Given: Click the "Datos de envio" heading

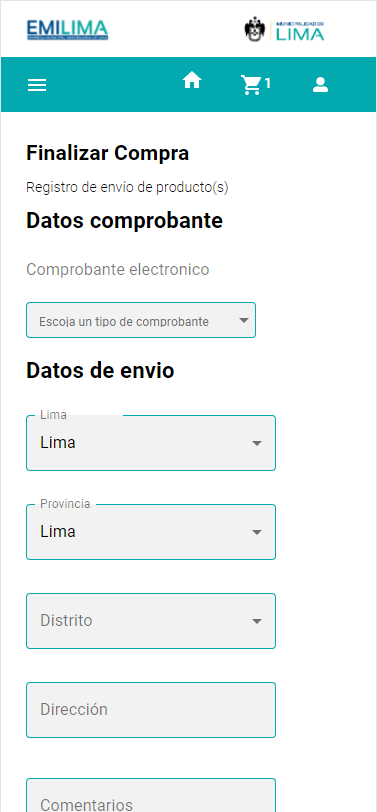Looking at the screenshot, I should pos(100,371).
